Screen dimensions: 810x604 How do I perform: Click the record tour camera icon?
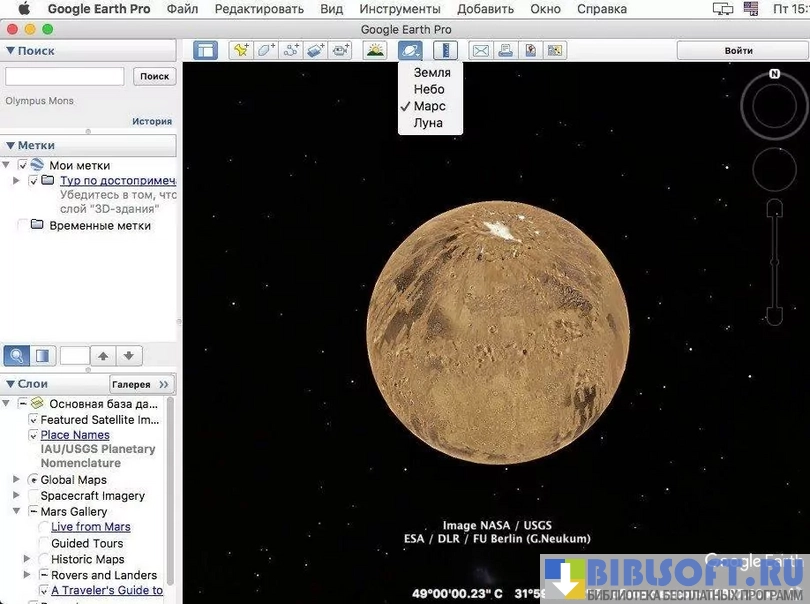342,50
